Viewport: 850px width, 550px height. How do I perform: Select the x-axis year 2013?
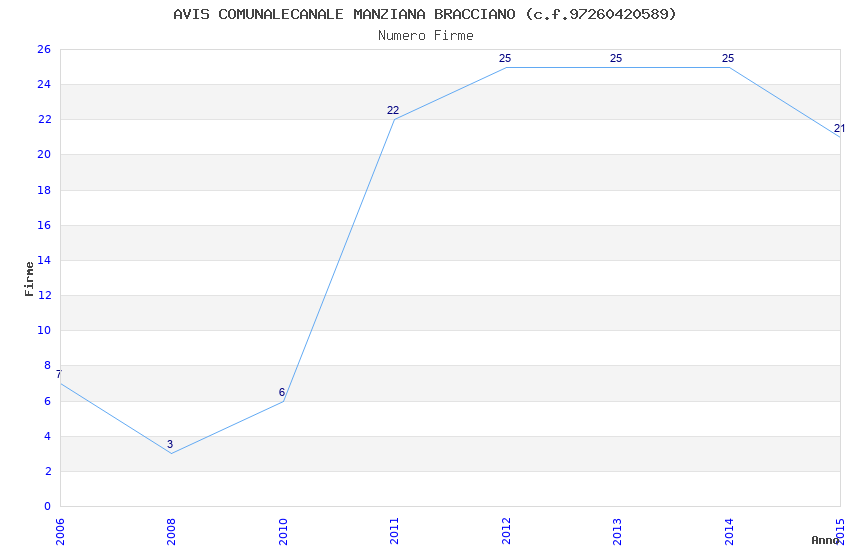617,532
